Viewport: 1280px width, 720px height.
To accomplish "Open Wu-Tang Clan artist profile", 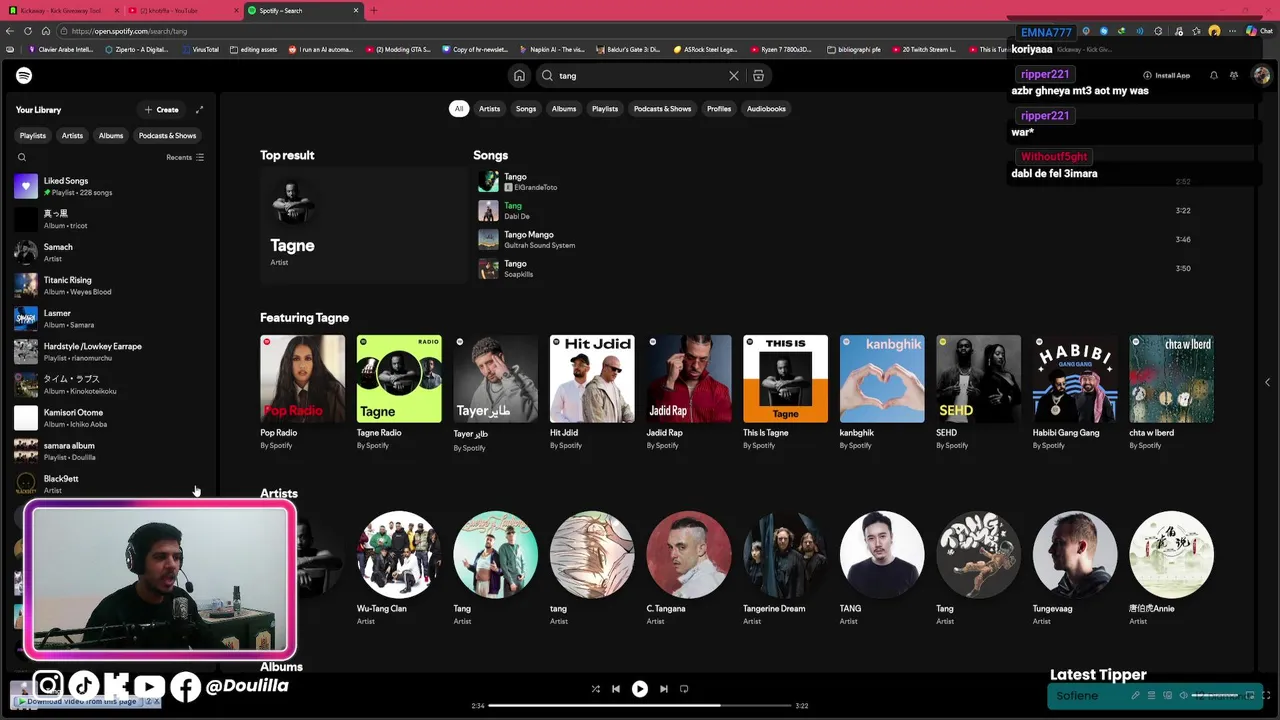I will 399,568.
